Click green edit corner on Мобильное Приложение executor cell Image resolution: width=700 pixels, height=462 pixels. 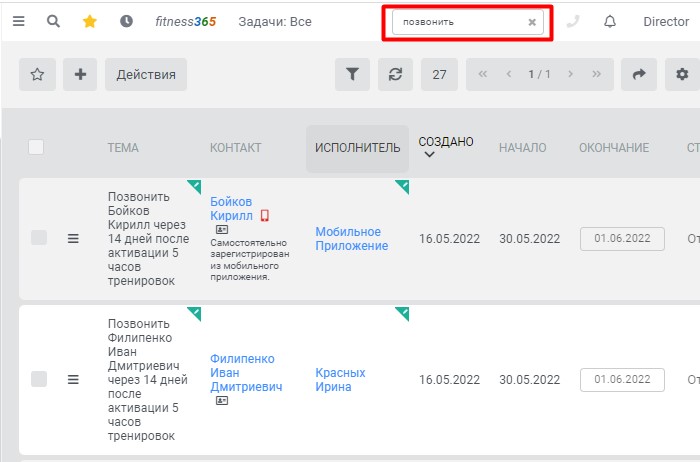click(x=403, y=186)
